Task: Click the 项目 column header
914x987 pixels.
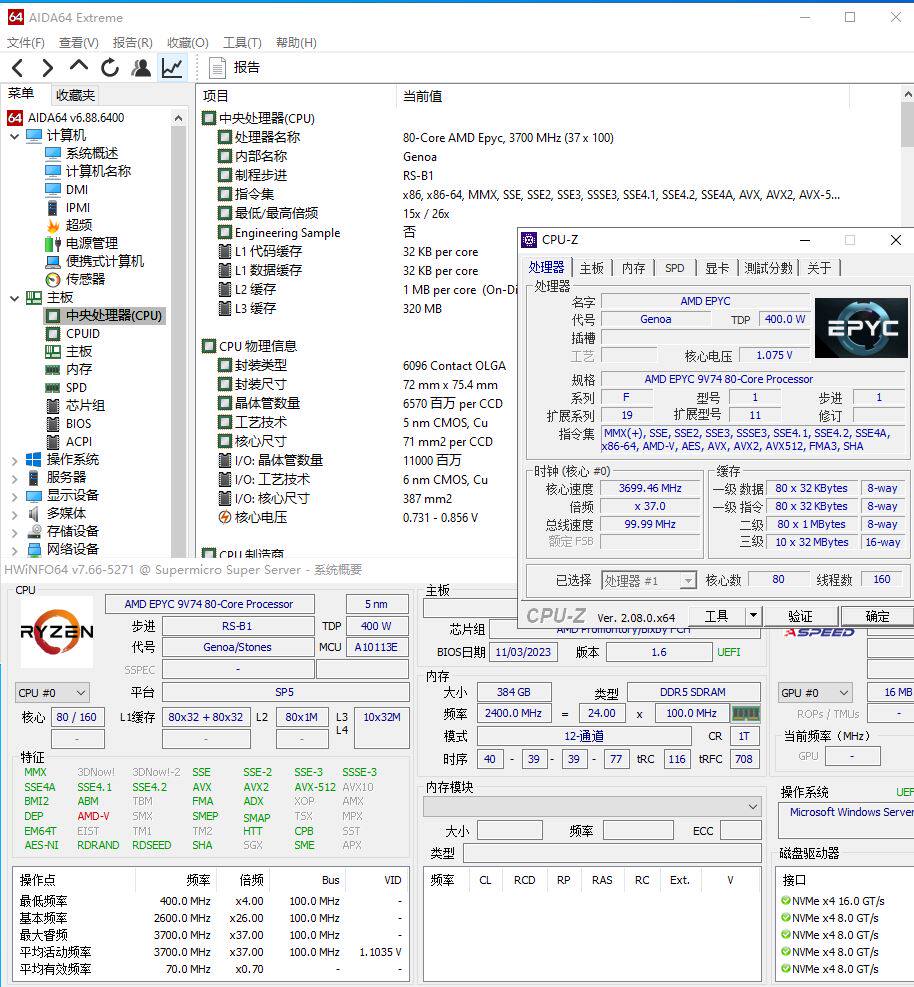Action: tap(296, 96)
